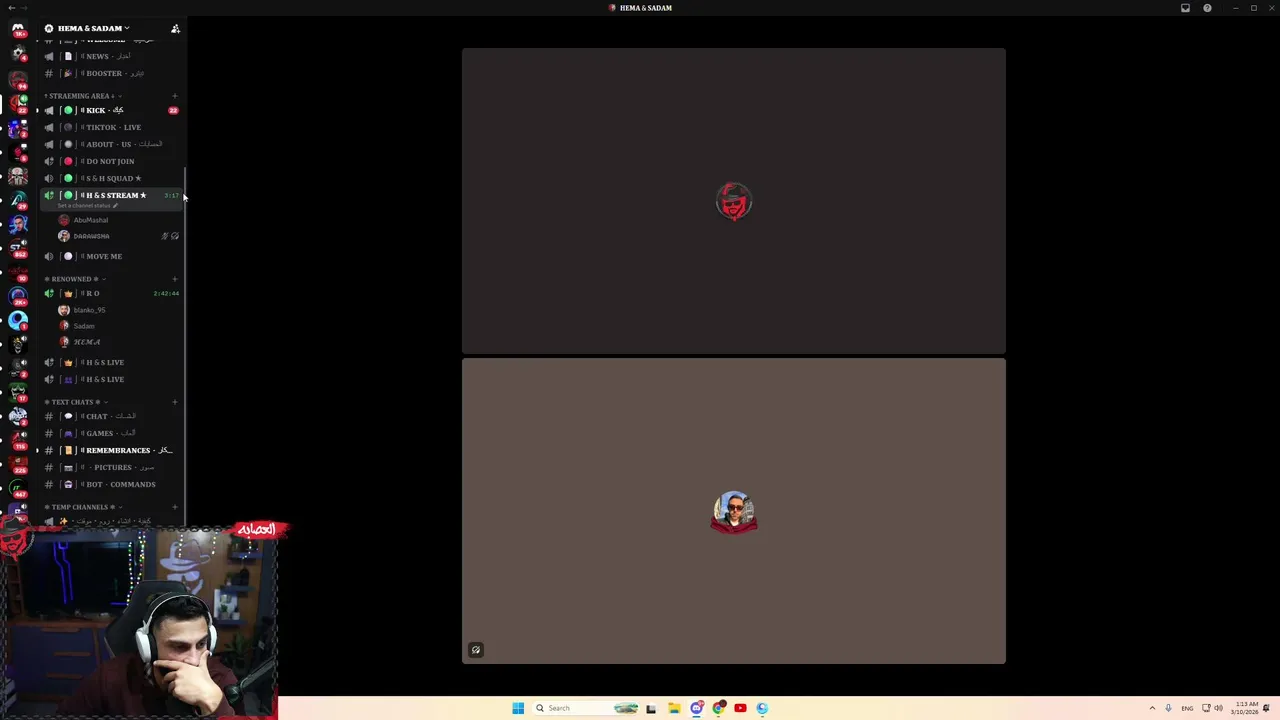The image size is (1280, 720).
Task: Click the volume icon in system tray
Action: point(1218,708)
